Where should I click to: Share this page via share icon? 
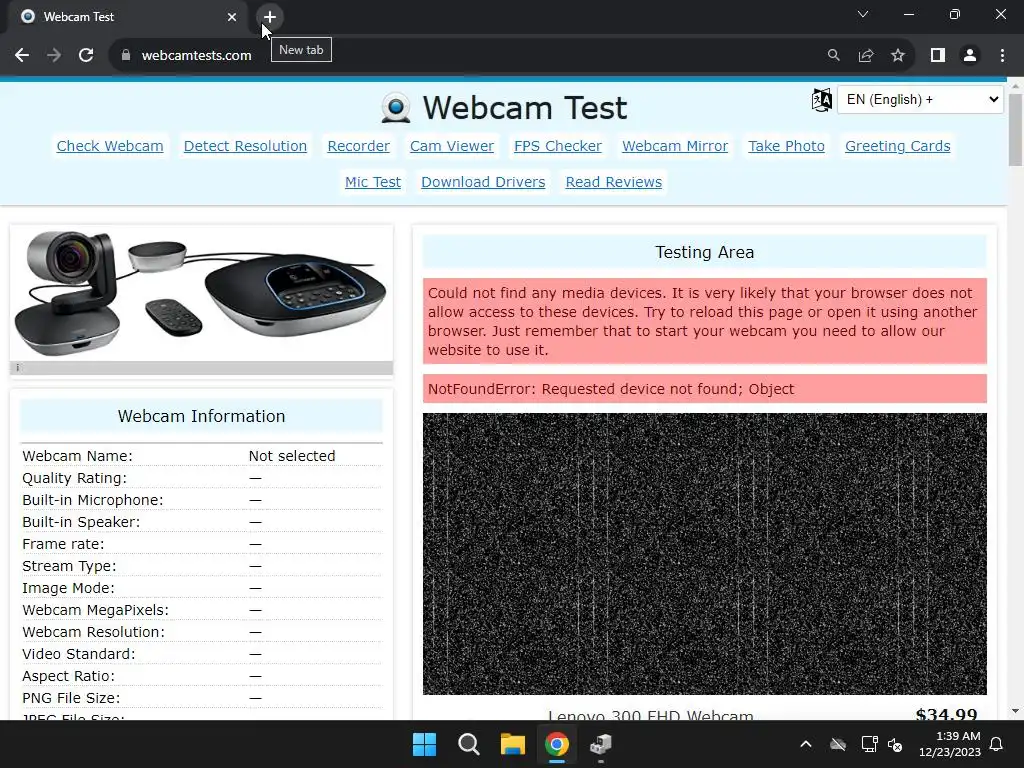click(866, 56)
